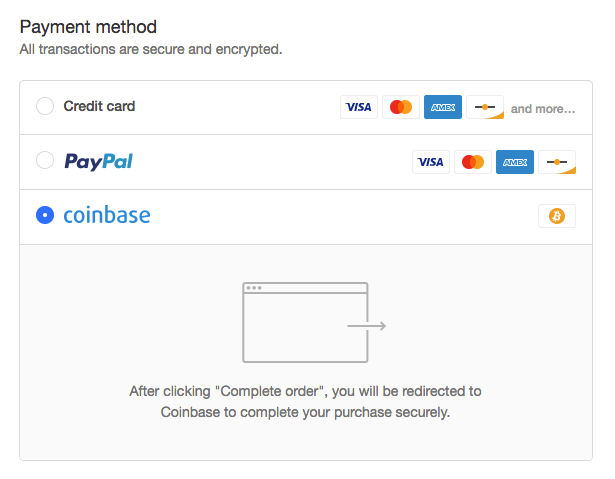Click the Mastercard icon in PayPal row
Image resolution: width=615 pixels, height=479 pixels.
(473, 162)
